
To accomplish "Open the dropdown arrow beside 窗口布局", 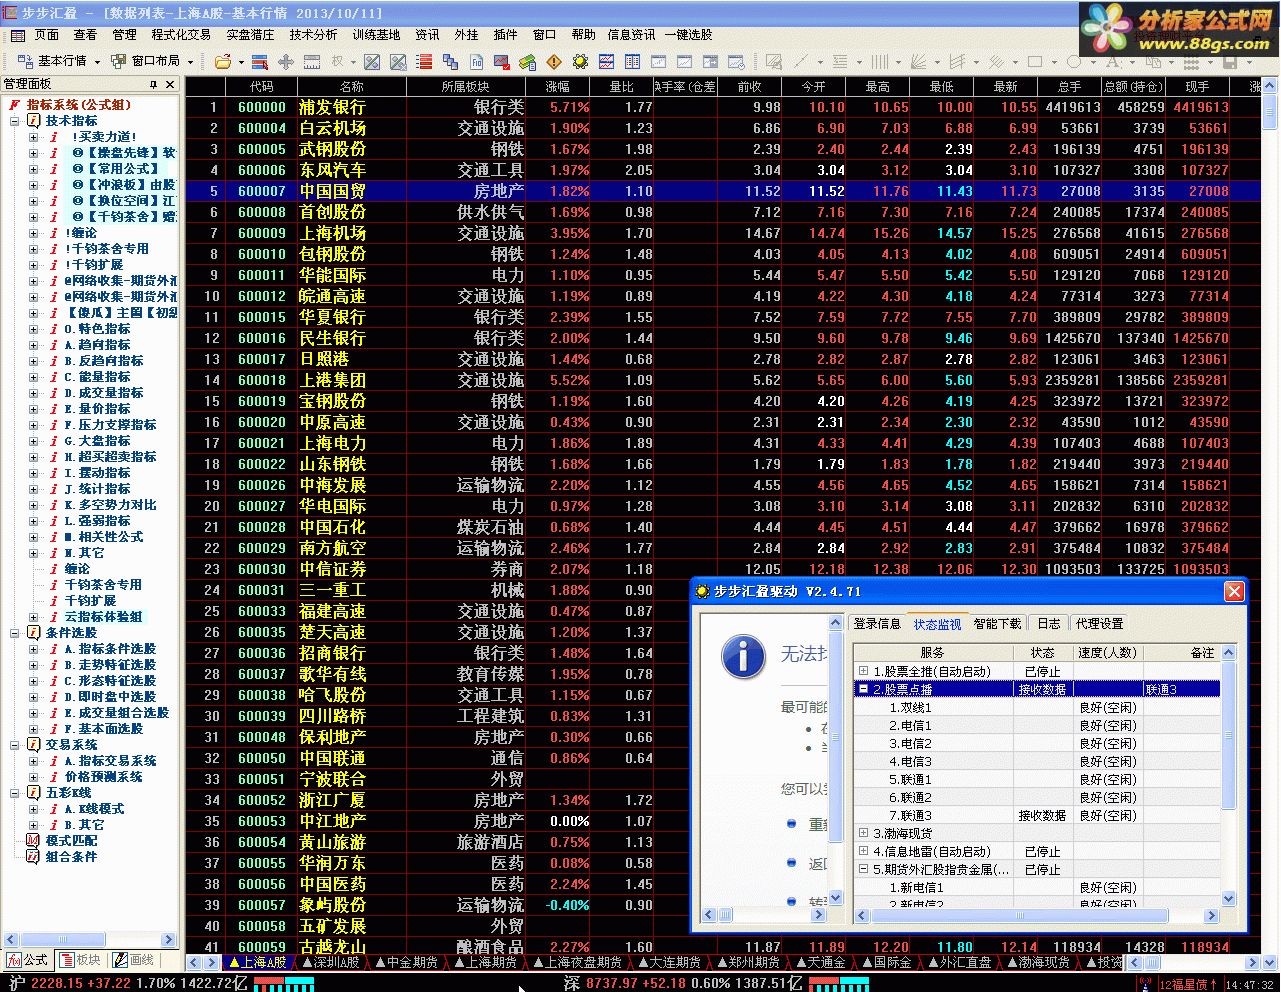I will (x=189, y=62).
